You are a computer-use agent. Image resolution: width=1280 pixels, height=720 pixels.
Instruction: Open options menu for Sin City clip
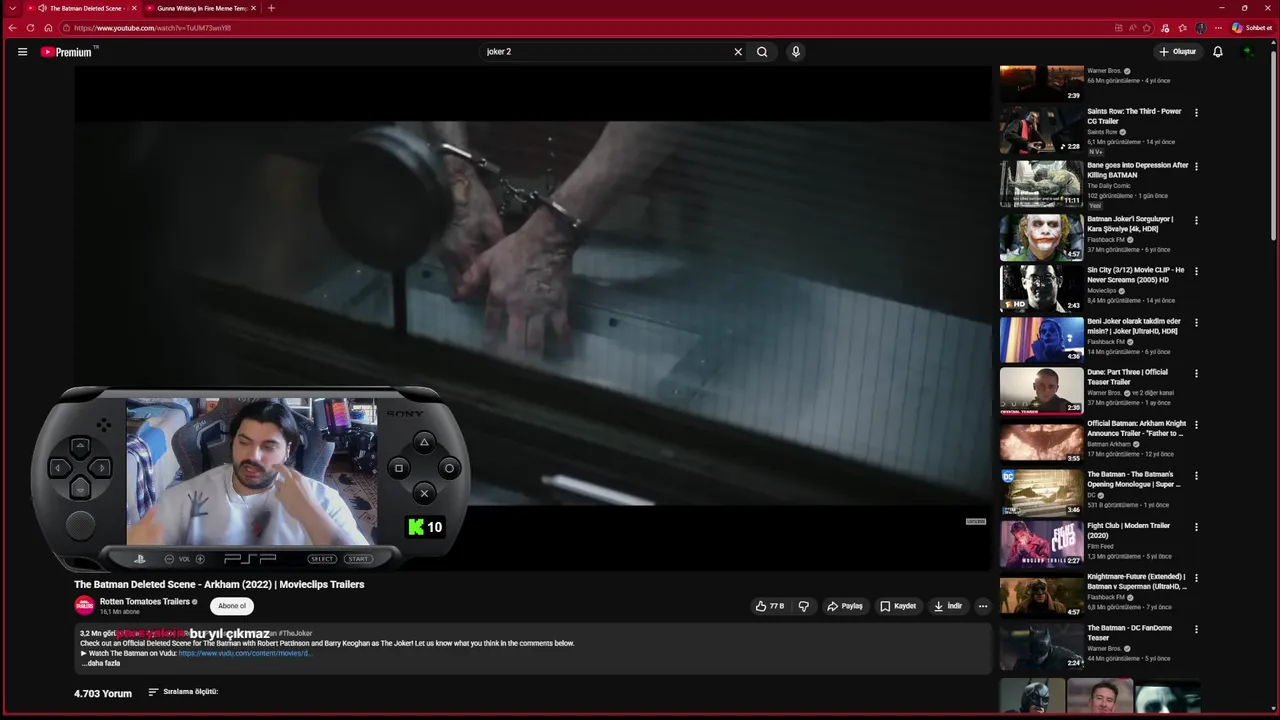tap(1196, 272)
